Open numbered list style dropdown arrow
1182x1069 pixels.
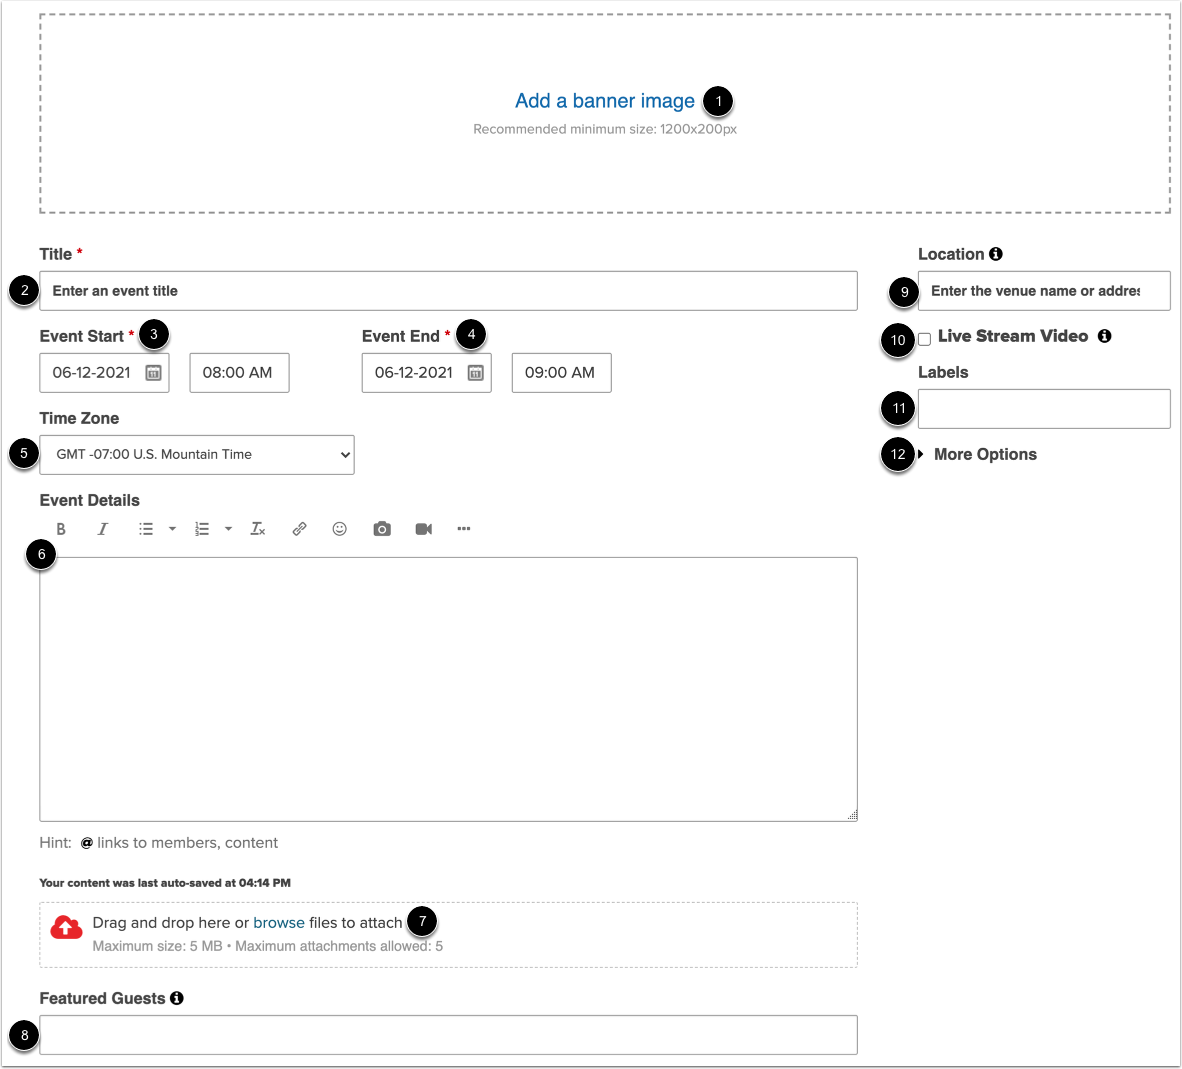point(228,529)
